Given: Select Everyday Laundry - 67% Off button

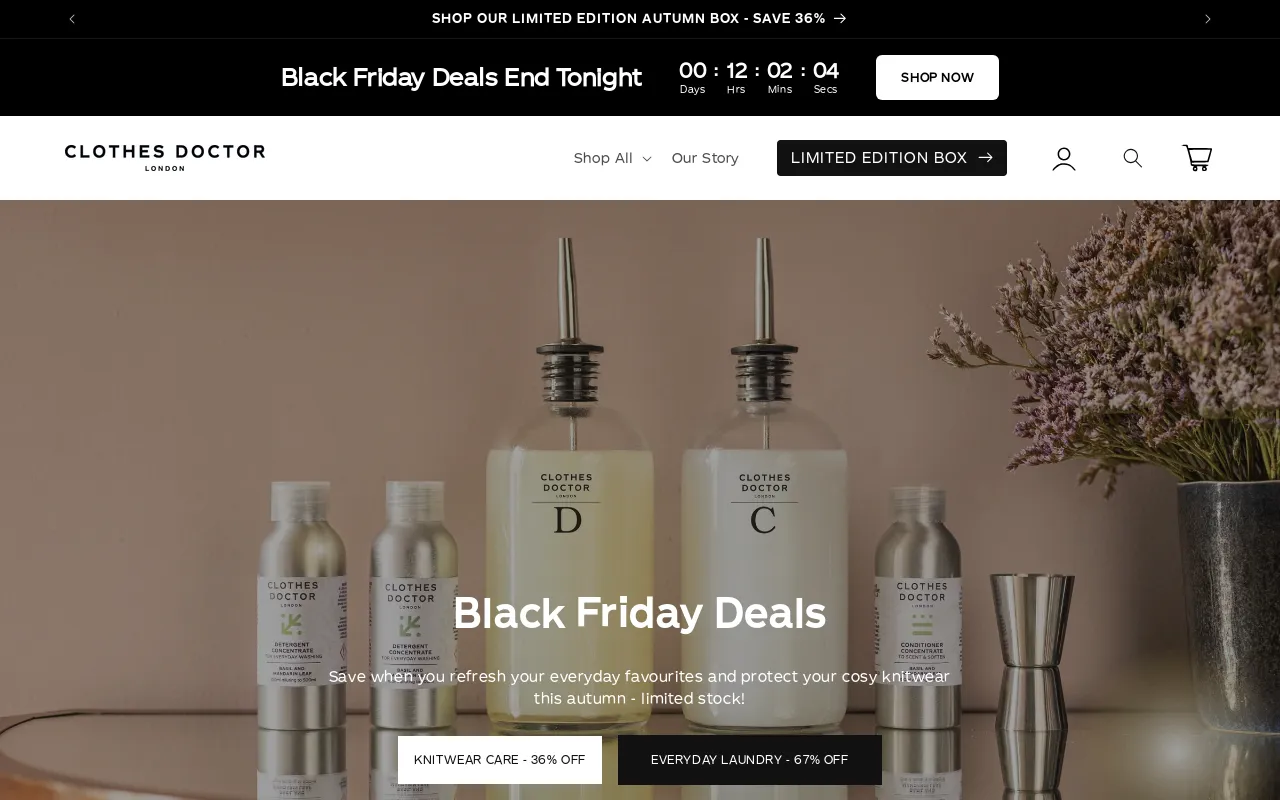Looking at the screenshot, I should (750, 760).
